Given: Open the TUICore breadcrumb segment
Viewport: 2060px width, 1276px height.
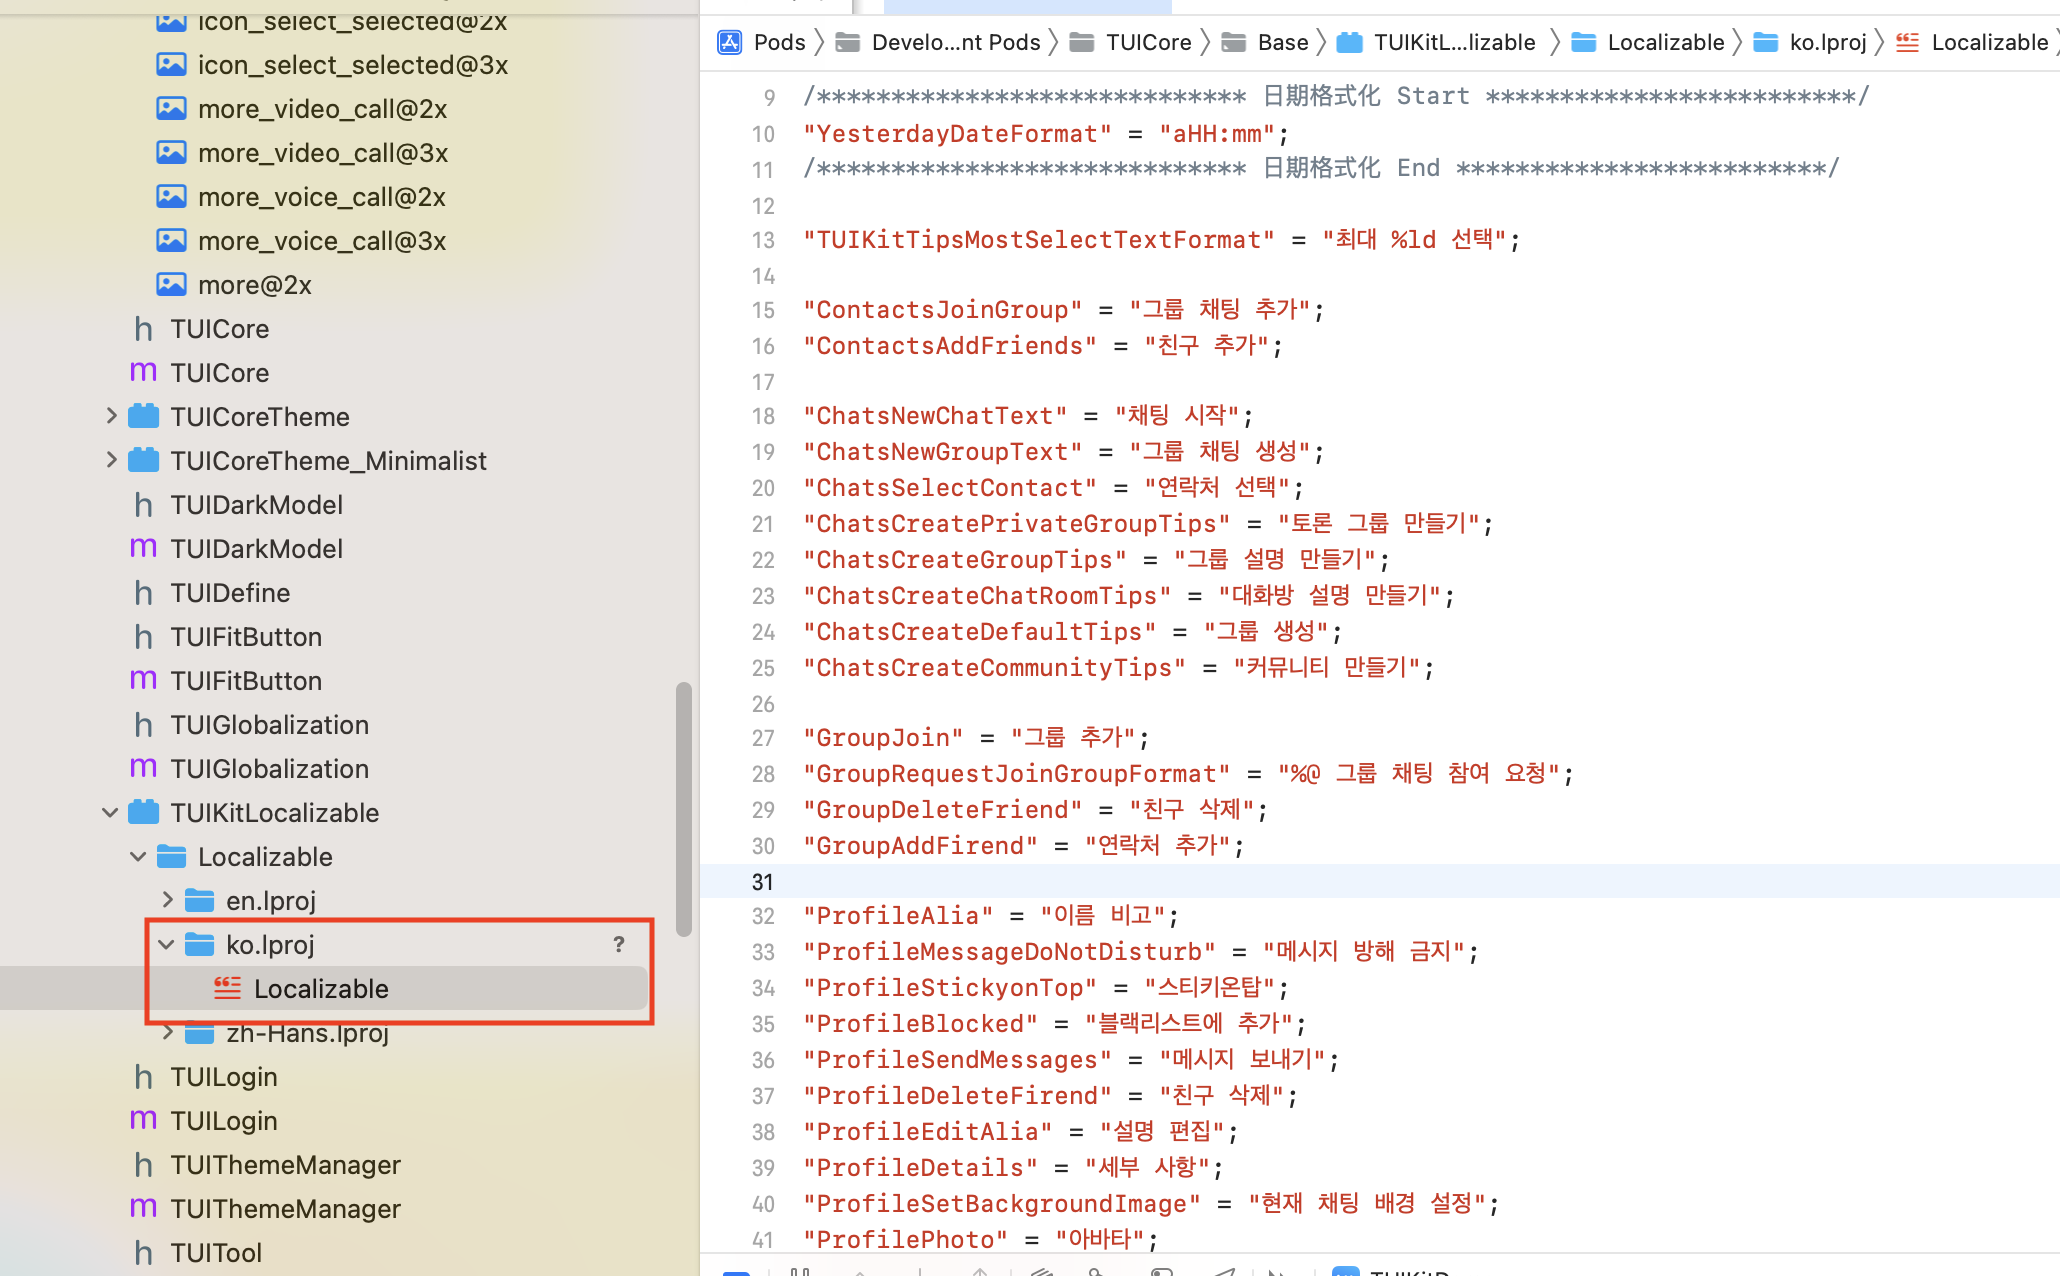Looking at the screenshot, I should pos(1148,42).
